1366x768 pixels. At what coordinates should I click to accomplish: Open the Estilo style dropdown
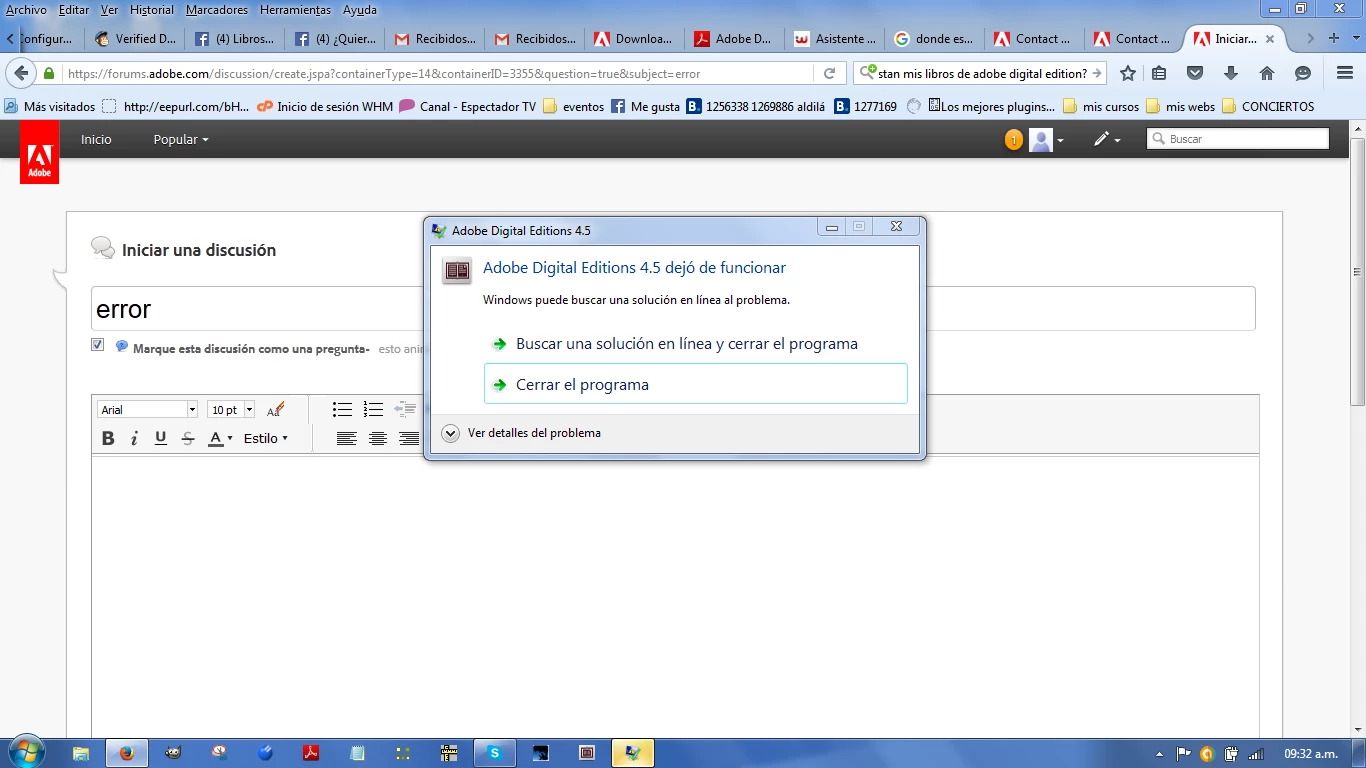266,438
